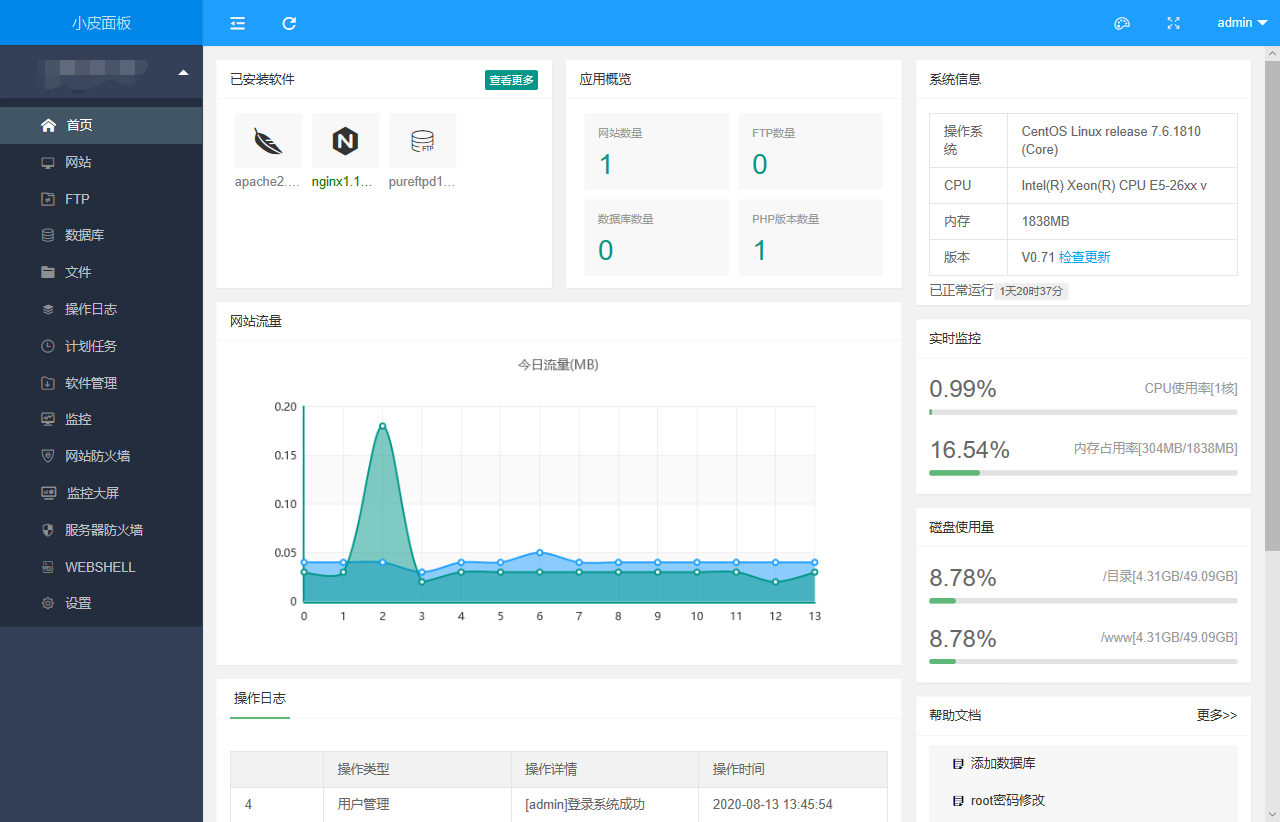1280x822 pixels.
Task: Click the peak data point at hour 2
Action: [382, 426]
